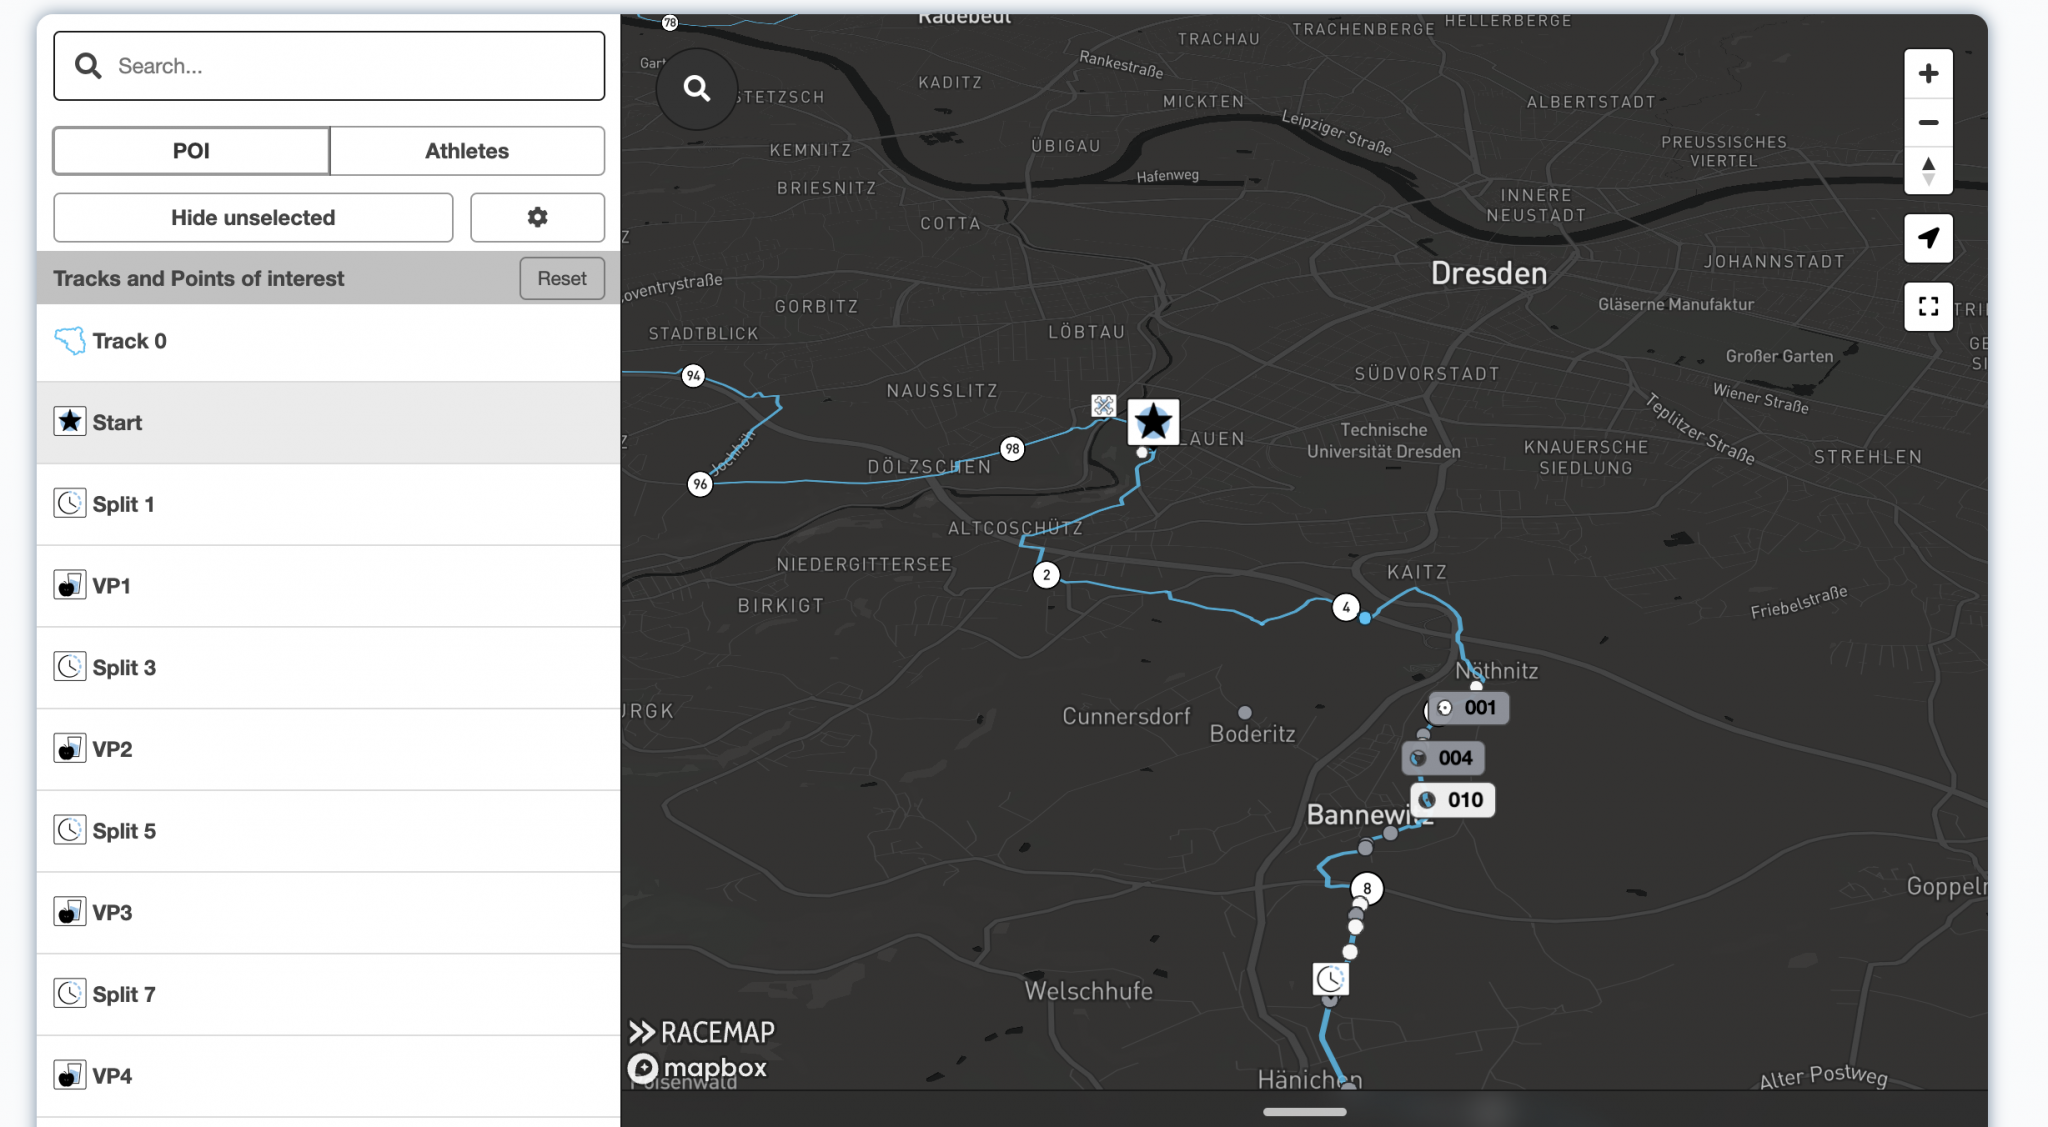Reset tracks and points of interest

point(562,278)
